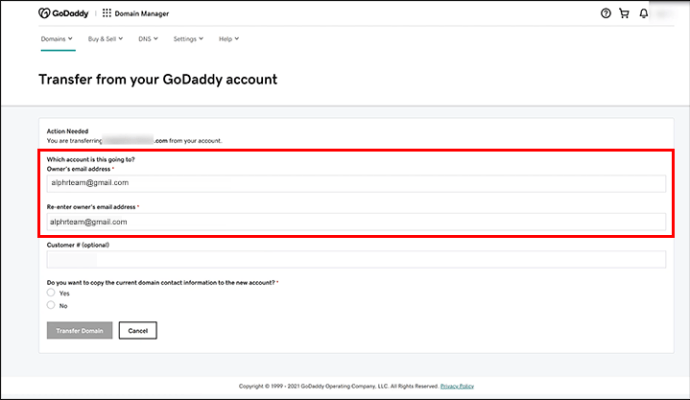Viewport: 690px width, 400px height.
Task: Click the Domains chevron arrow
Action: click(70, 39)
